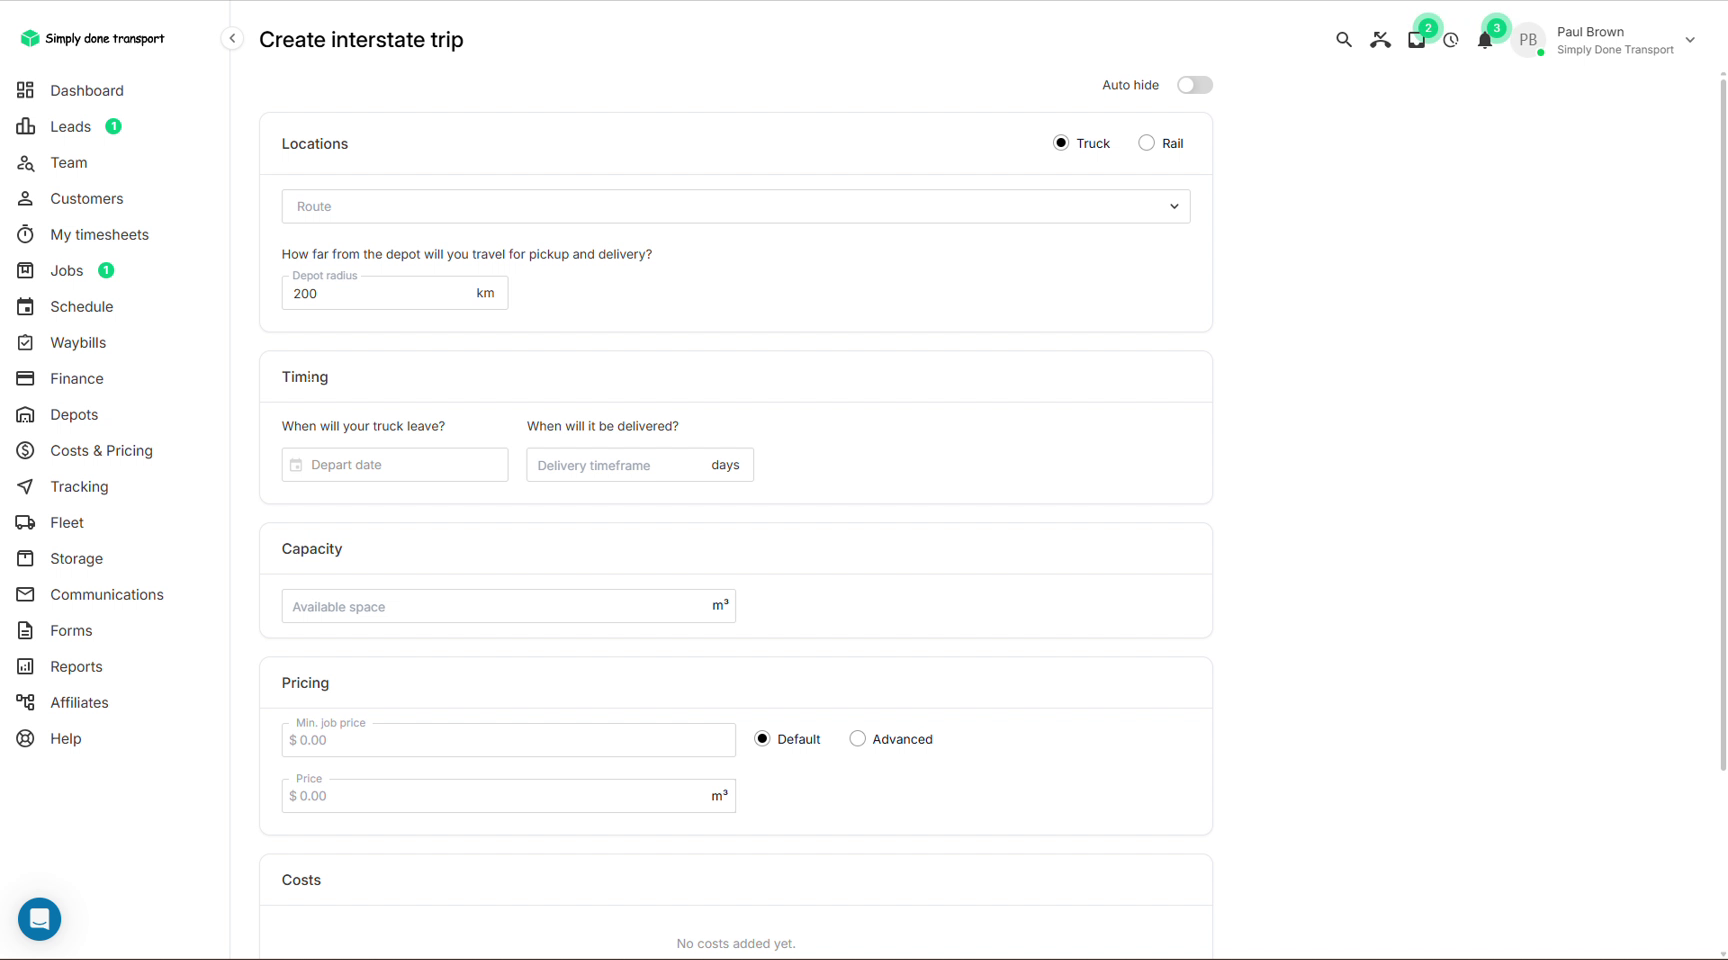
Task: Click the Communications envelope icon
Action: coord(25,594)
